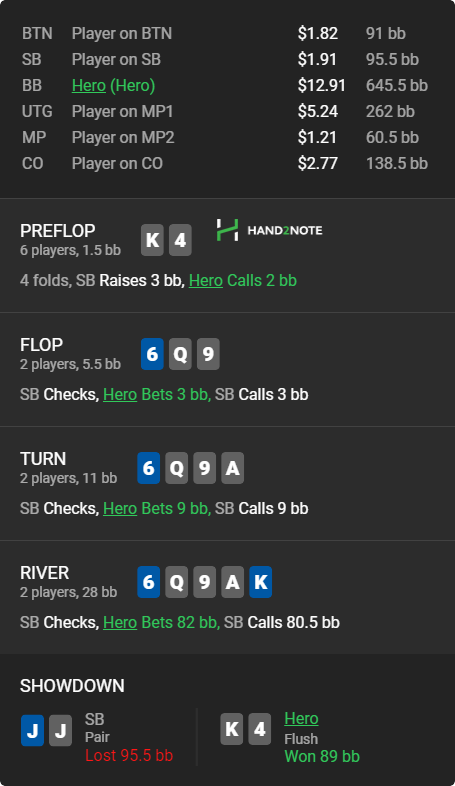Click the 9 card in the river row
The image size is (455, 786).
pos(204,582)
